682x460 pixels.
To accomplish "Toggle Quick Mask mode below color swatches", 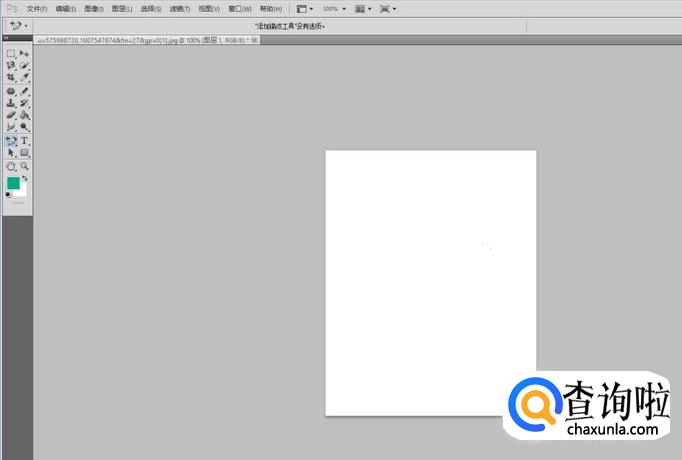I will tap(18, 203).
